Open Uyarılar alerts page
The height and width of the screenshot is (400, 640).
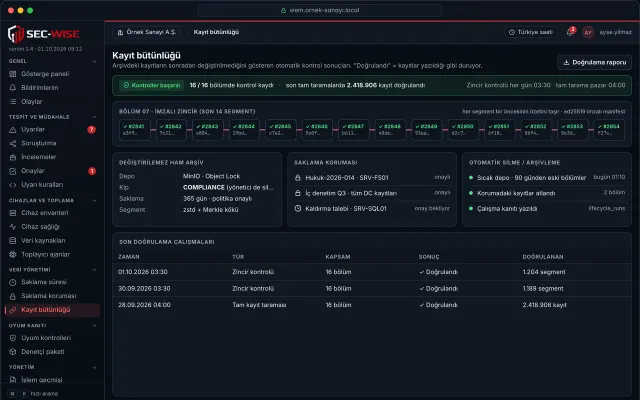click(52, 129)
